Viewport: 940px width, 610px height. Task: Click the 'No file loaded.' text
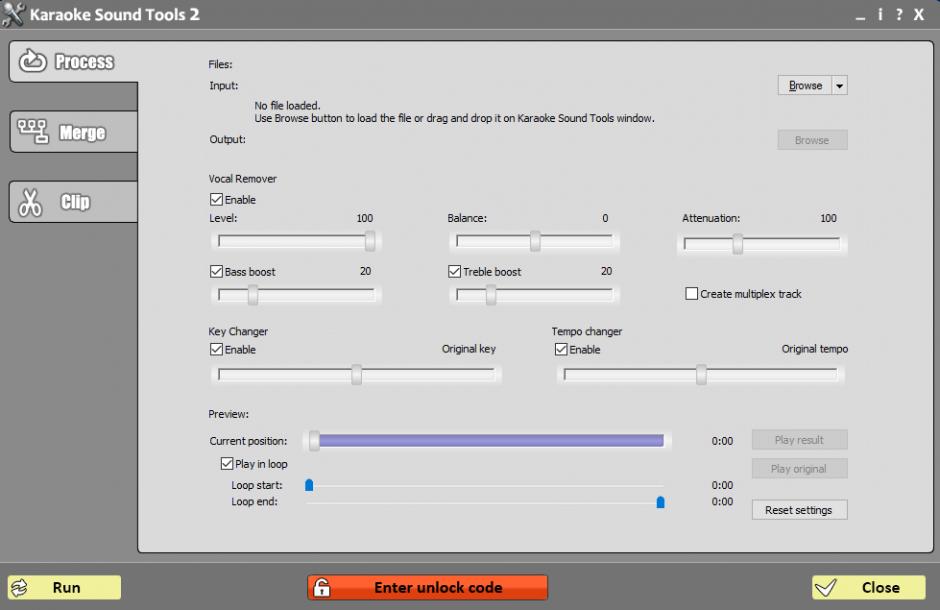tap(287, 105)
